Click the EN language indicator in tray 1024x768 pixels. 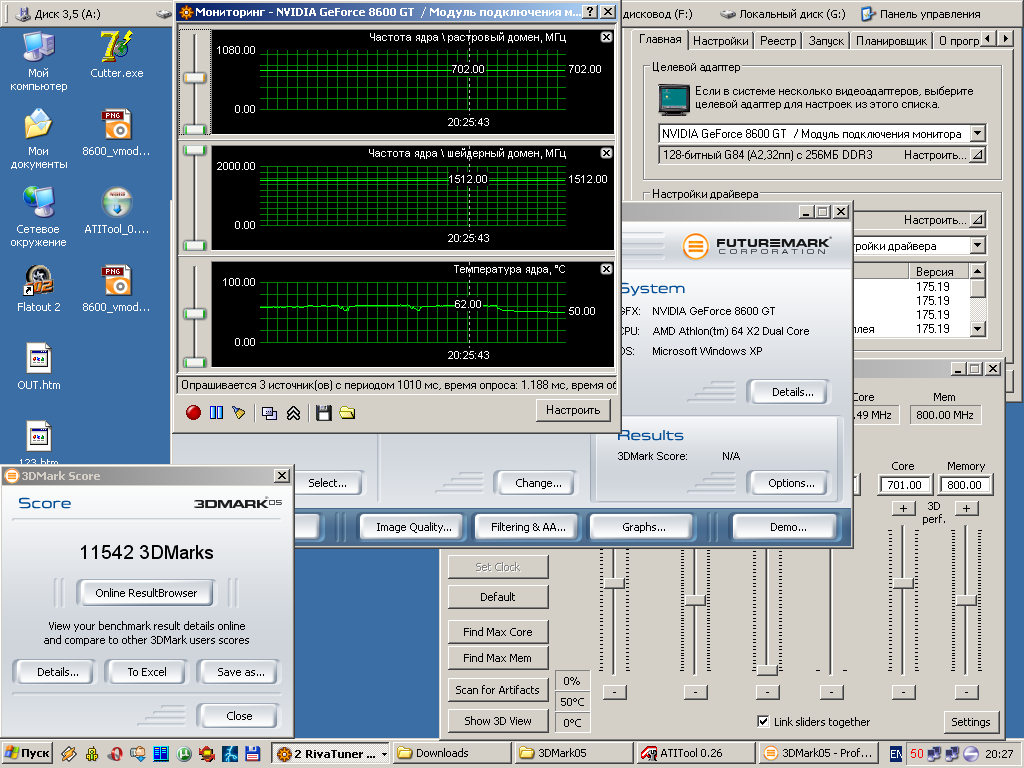(896, 754)
